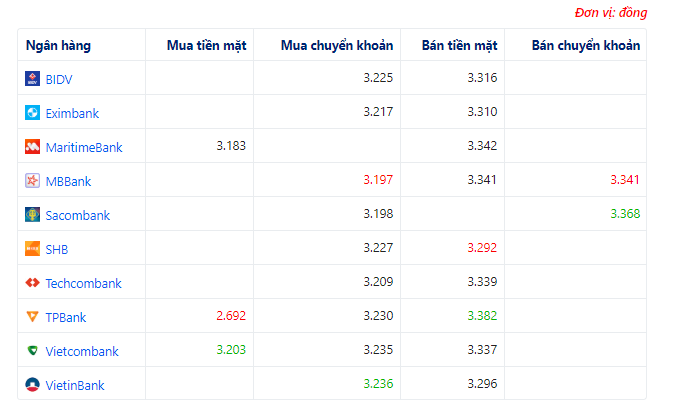Select MBBank red transfer buy rate 3.197
The height and width of the screenshot is (414, 679).
coord(378,180)
